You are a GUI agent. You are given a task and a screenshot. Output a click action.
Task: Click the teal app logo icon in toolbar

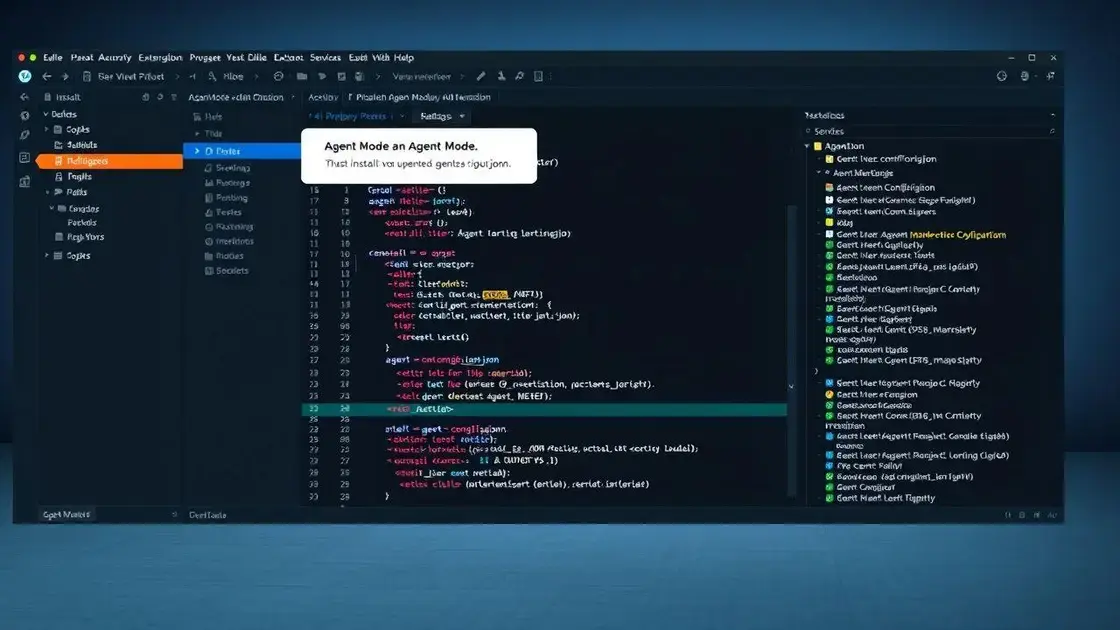point(25,76)
